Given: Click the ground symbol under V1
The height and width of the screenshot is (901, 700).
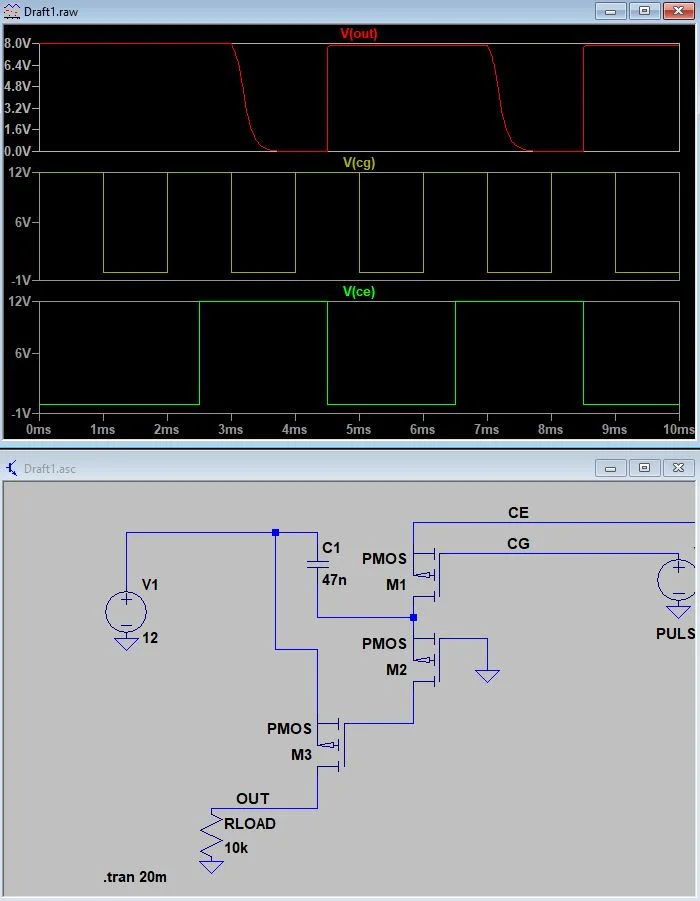Looking at the screenshot, I should pos(126,644).
